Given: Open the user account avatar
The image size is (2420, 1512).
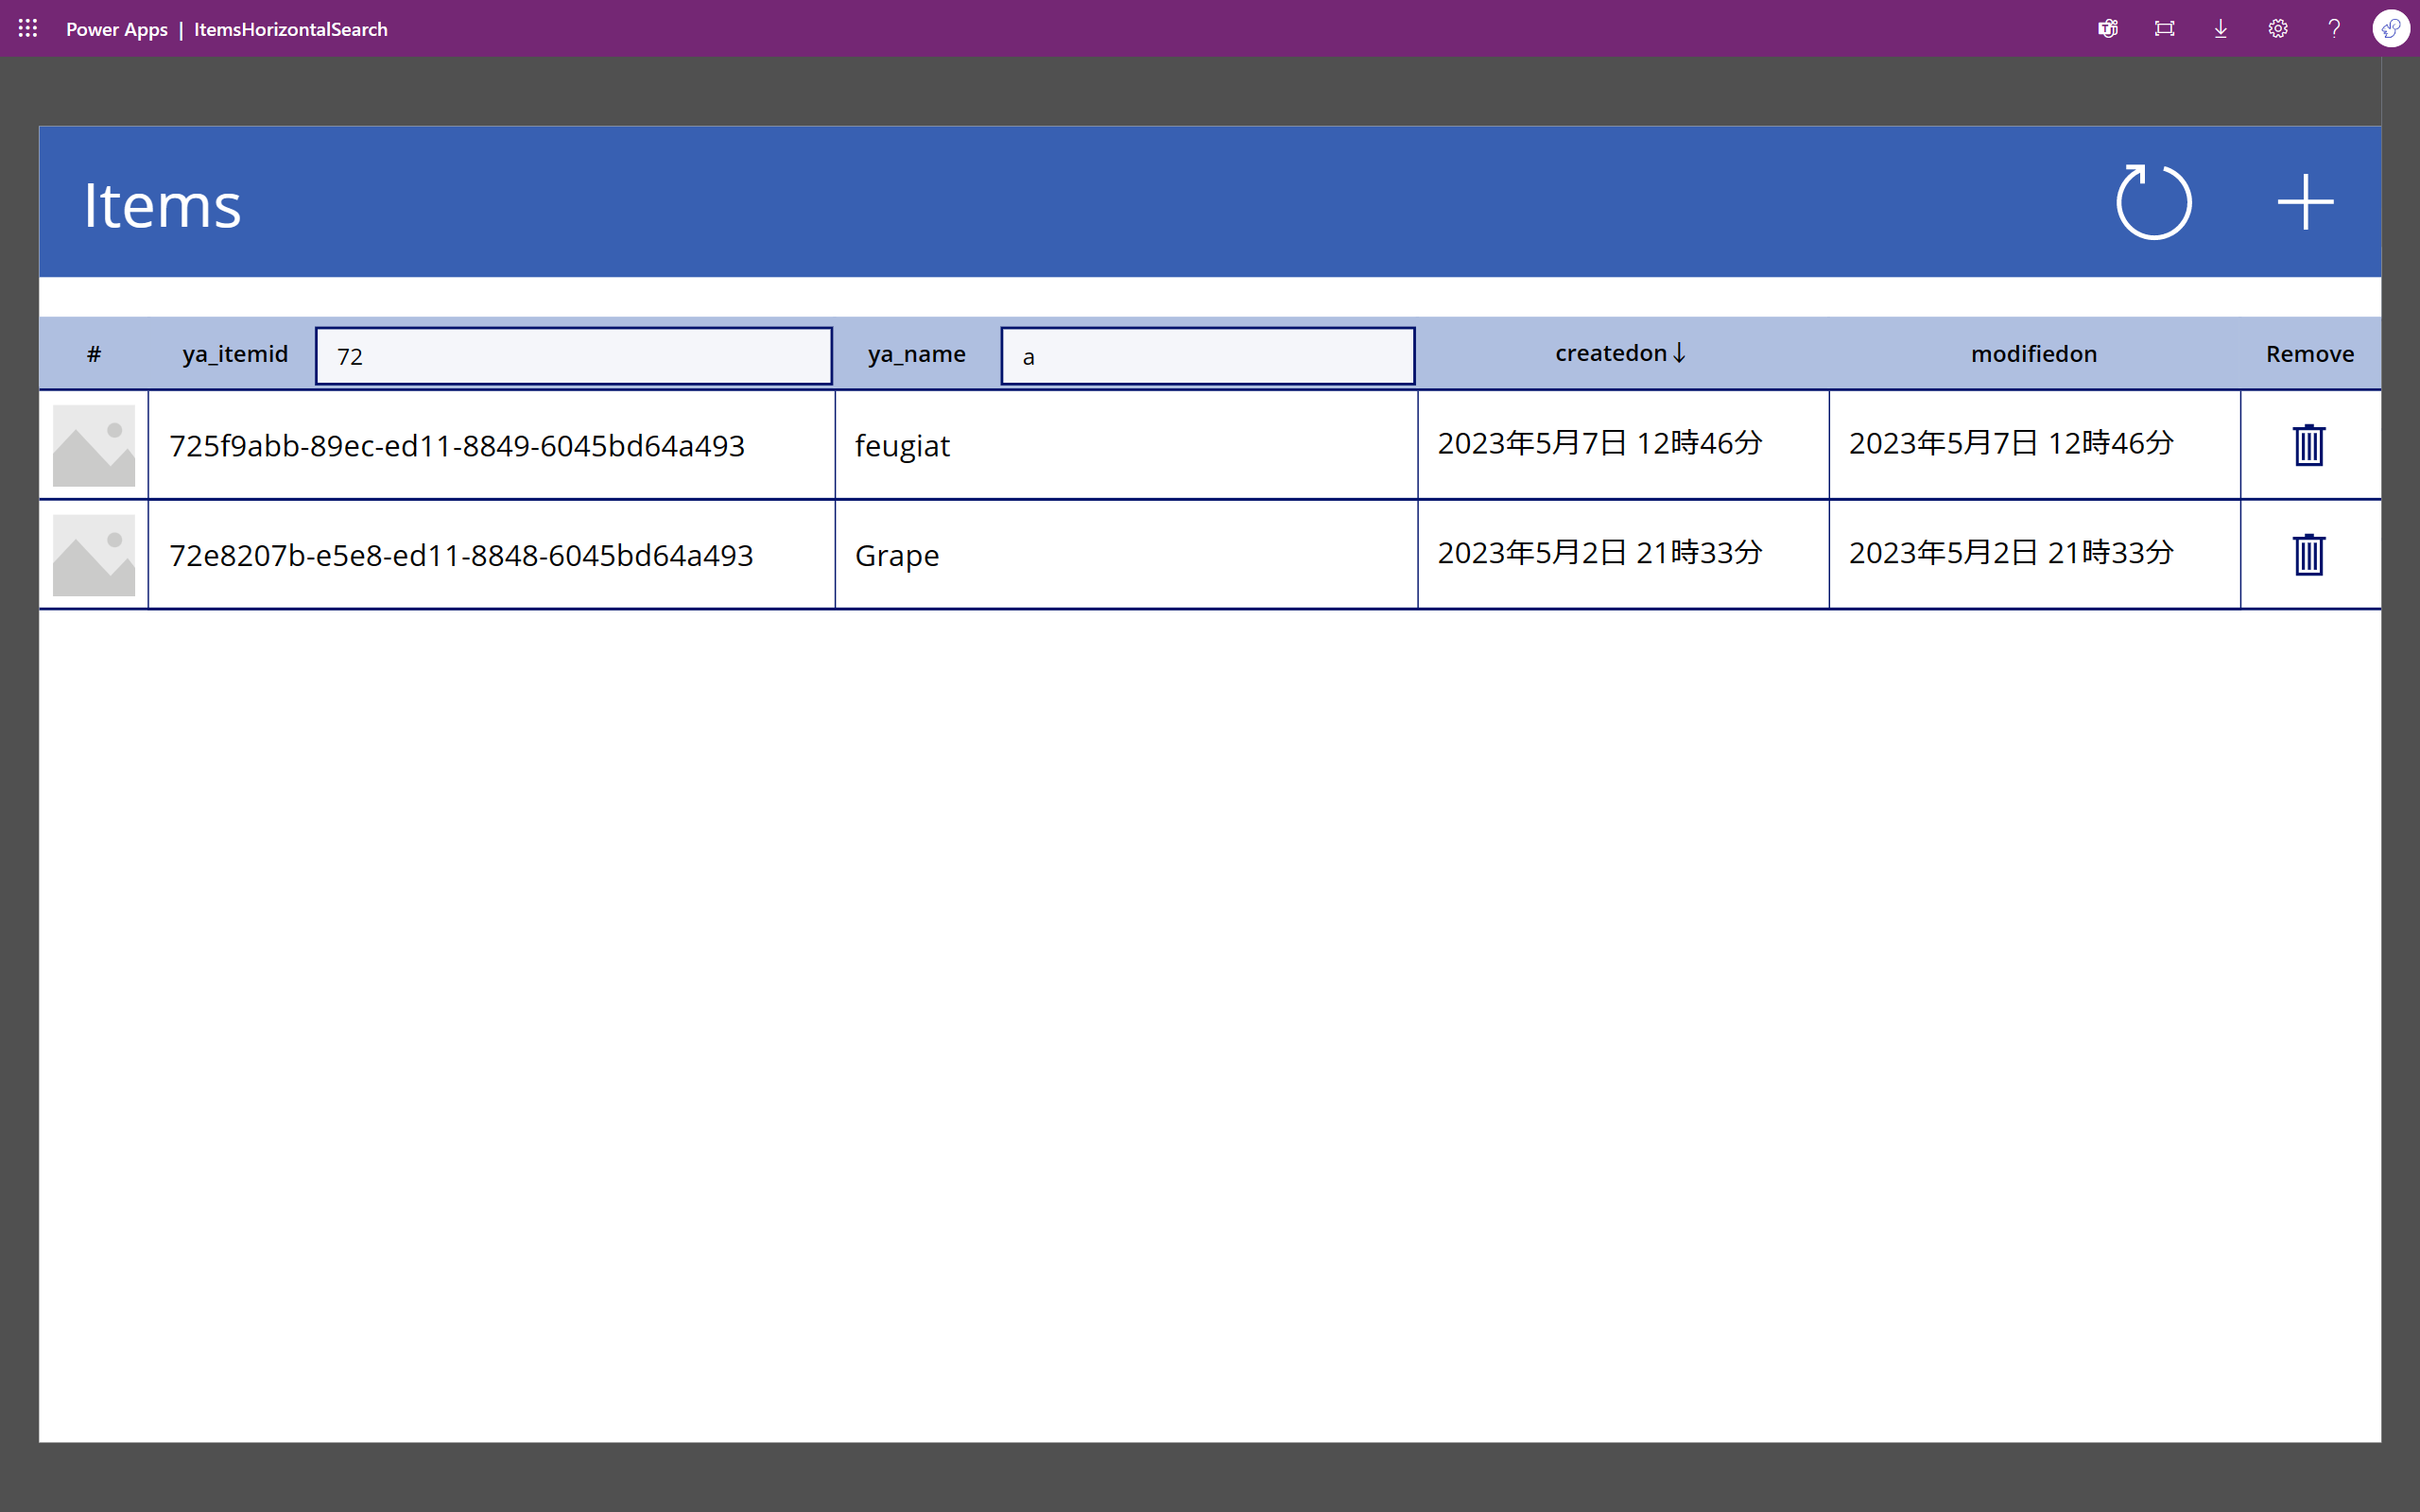Looking at the screenshot, I should [2390, 29].
